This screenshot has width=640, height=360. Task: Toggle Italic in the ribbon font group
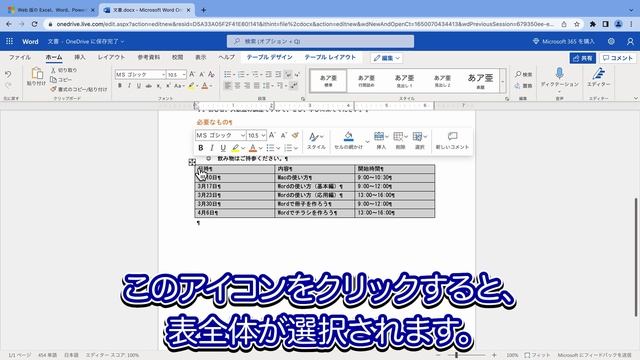pyautogui.click(x=129, y=86)
